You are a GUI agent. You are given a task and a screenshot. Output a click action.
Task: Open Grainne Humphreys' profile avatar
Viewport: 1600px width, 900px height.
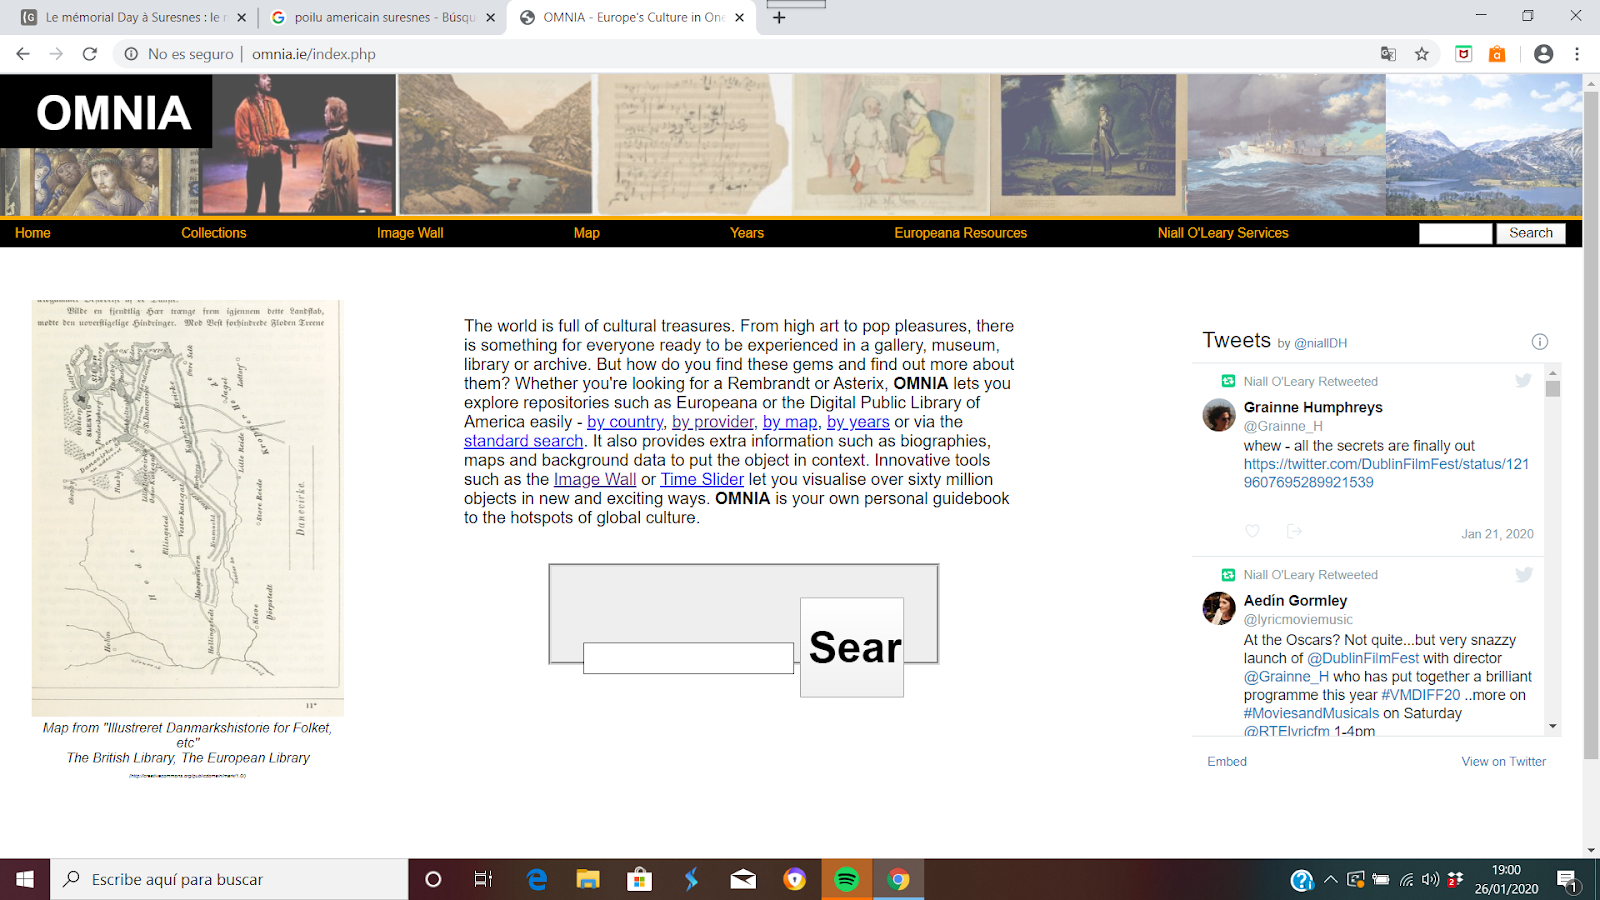pos(1219,415)
